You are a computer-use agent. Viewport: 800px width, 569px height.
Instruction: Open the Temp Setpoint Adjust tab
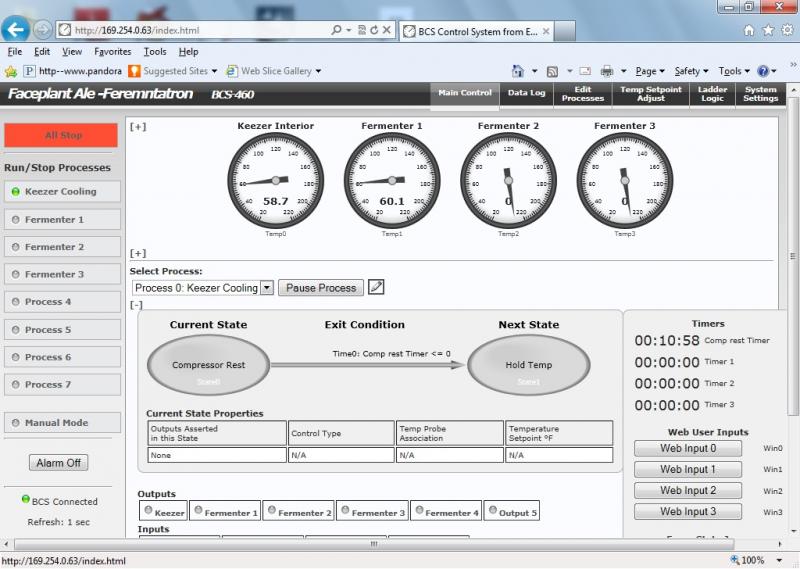[651, 93]
